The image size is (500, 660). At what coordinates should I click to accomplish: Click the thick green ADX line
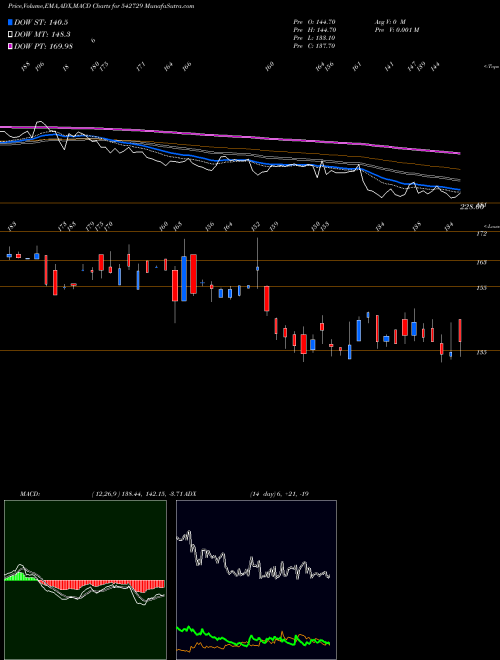253,638
